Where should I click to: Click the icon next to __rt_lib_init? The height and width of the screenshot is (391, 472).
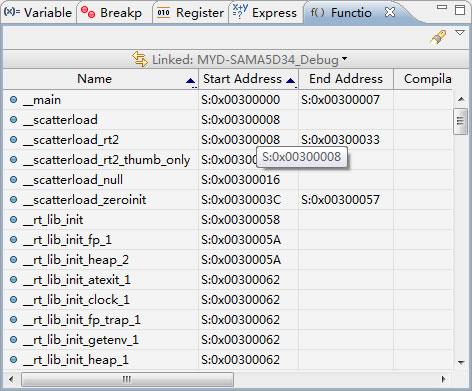coord(13,219)
